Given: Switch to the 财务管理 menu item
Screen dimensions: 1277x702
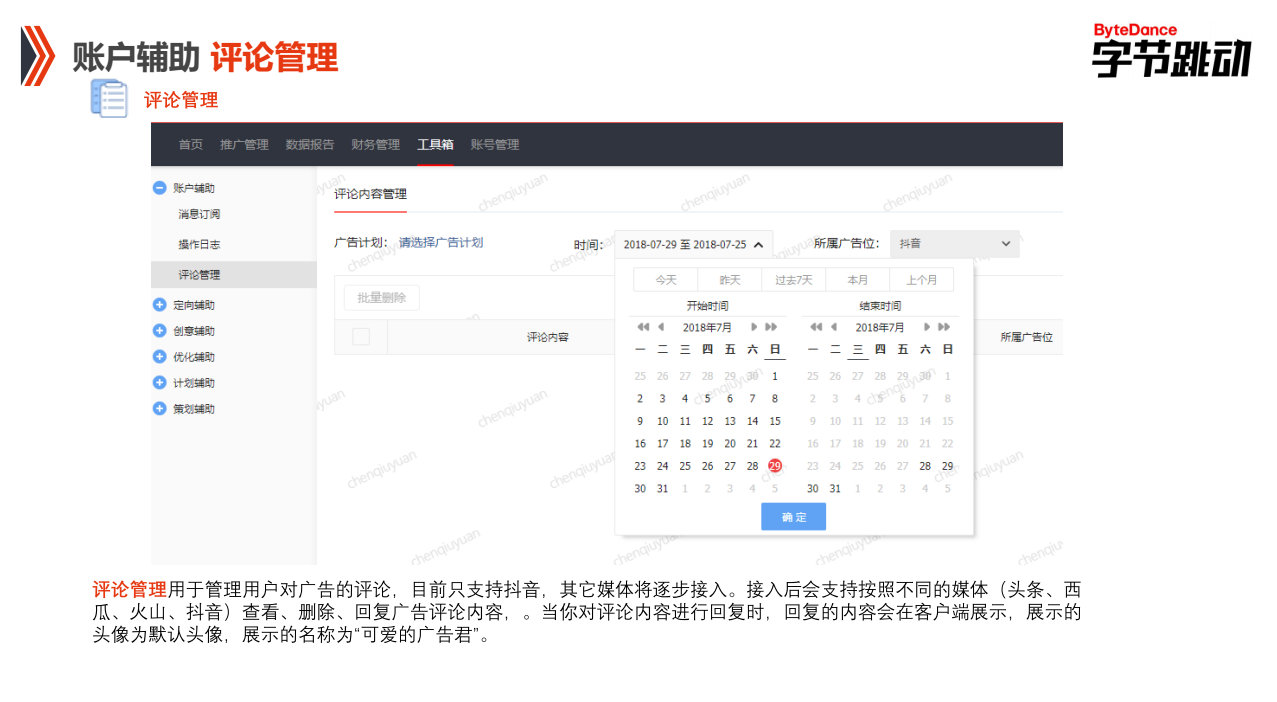Looking at the screenshot, I should tap(374, 144).
